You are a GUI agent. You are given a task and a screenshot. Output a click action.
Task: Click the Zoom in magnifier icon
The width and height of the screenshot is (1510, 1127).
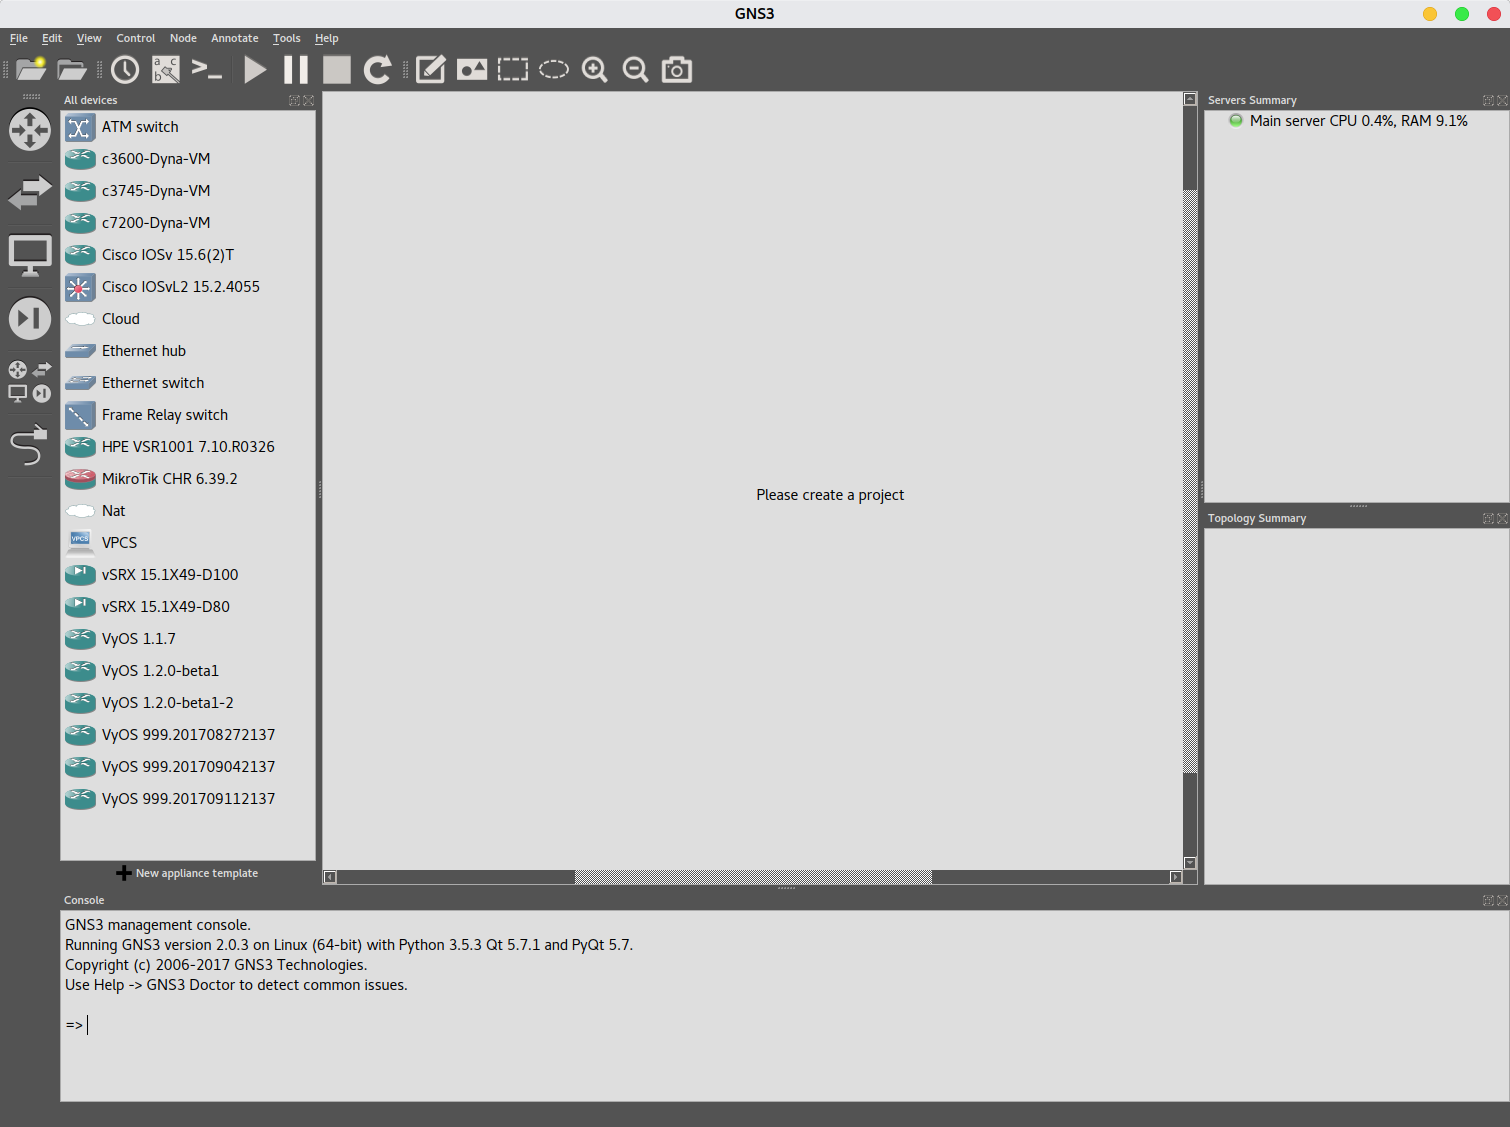pos(595,69)
